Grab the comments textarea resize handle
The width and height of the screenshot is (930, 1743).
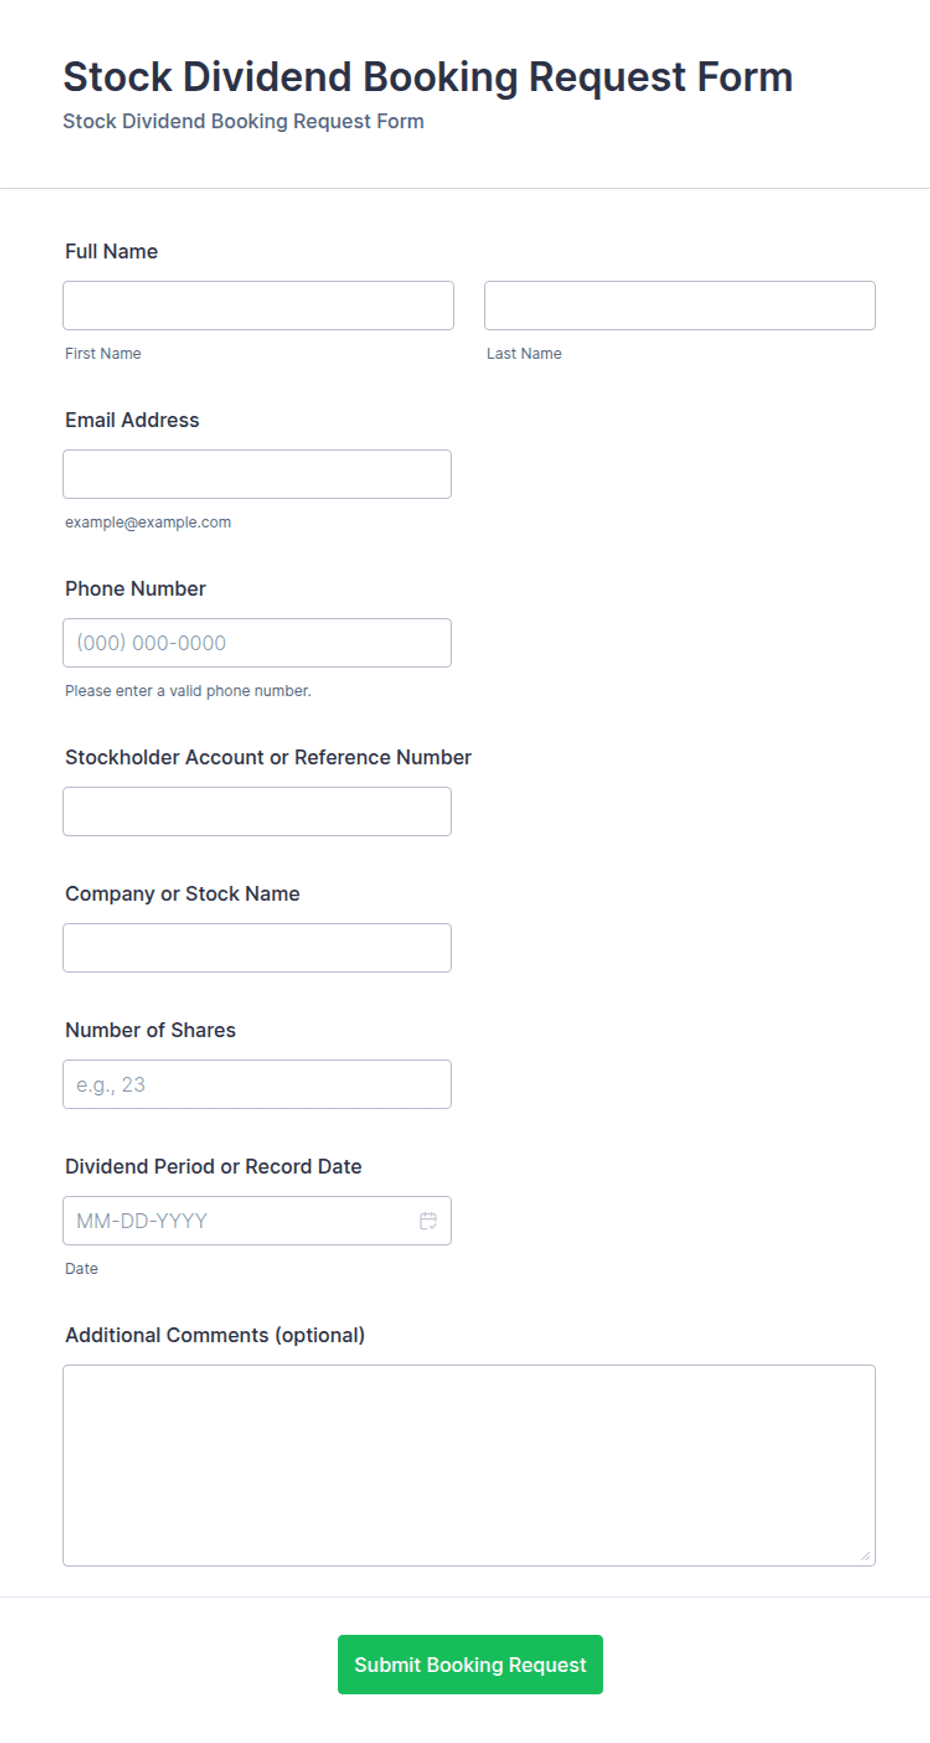coord(865,1555)
